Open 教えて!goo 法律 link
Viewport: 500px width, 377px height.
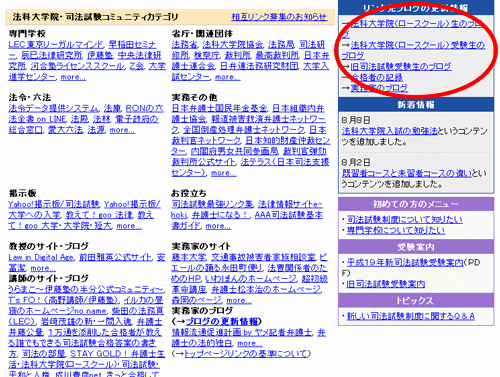tap(98, 215)
